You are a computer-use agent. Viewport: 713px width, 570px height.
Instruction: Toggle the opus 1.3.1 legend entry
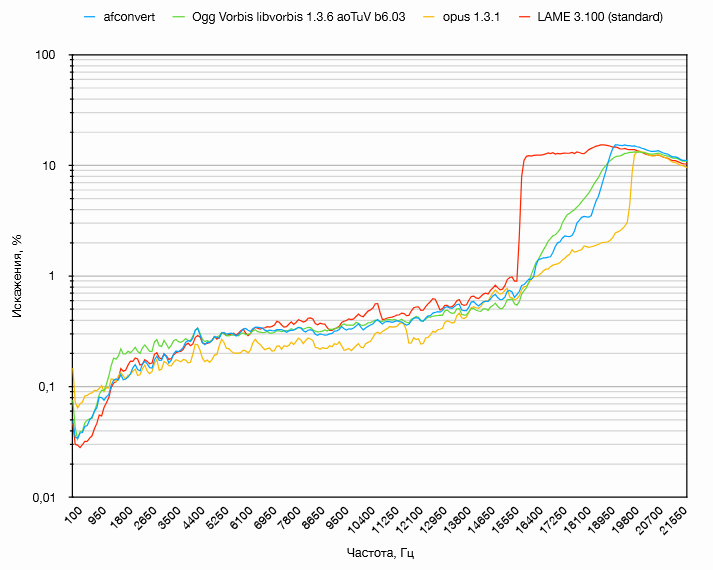click(x=462, y=17)
